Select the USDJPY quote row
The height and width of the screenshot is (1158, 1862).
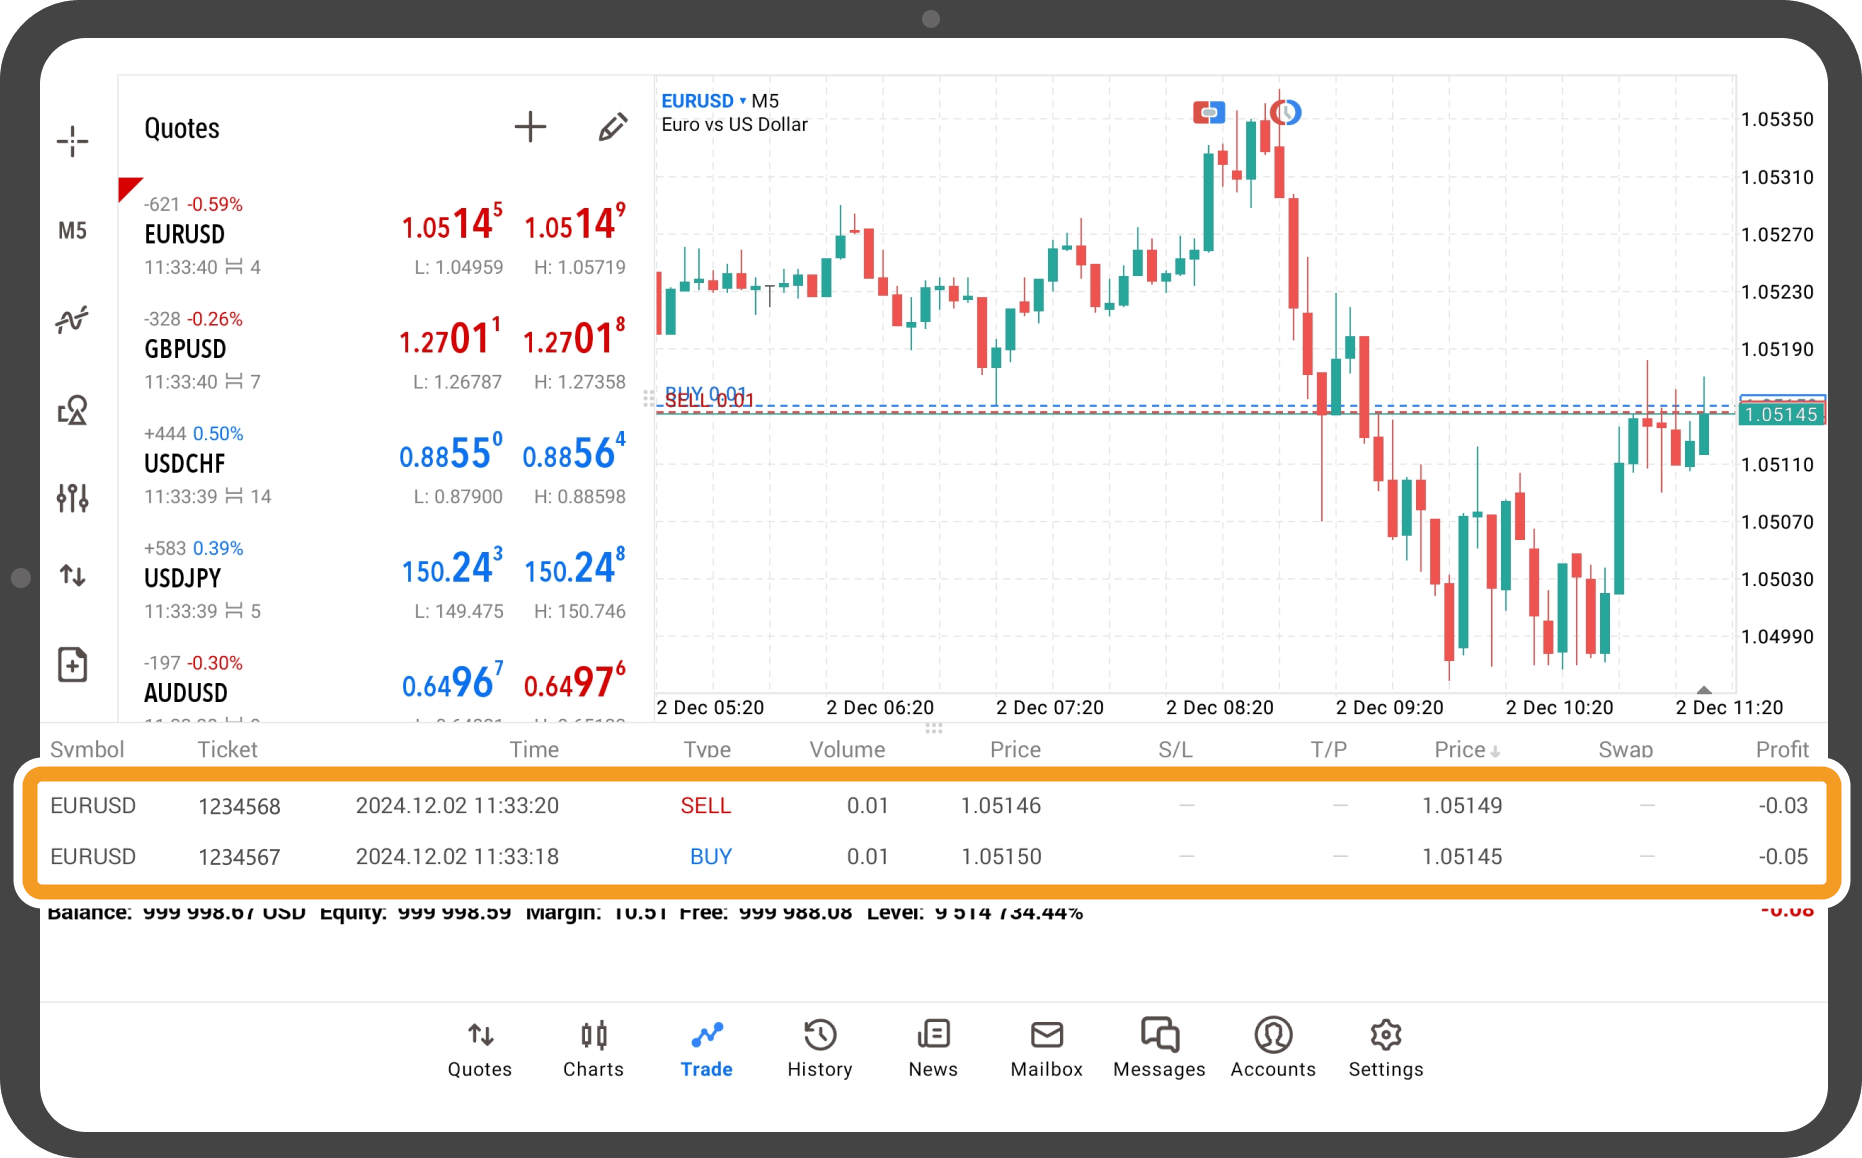click(385, 579)
